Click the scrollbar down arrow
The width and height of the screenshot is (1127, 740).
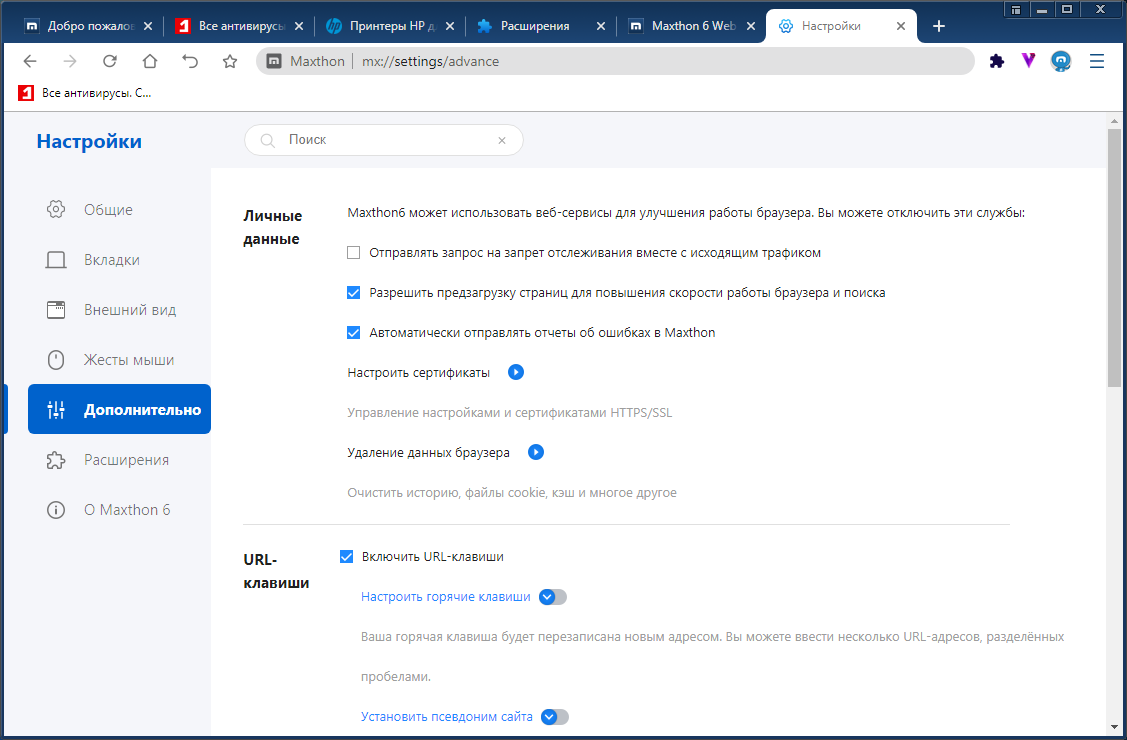point(1114,726)
